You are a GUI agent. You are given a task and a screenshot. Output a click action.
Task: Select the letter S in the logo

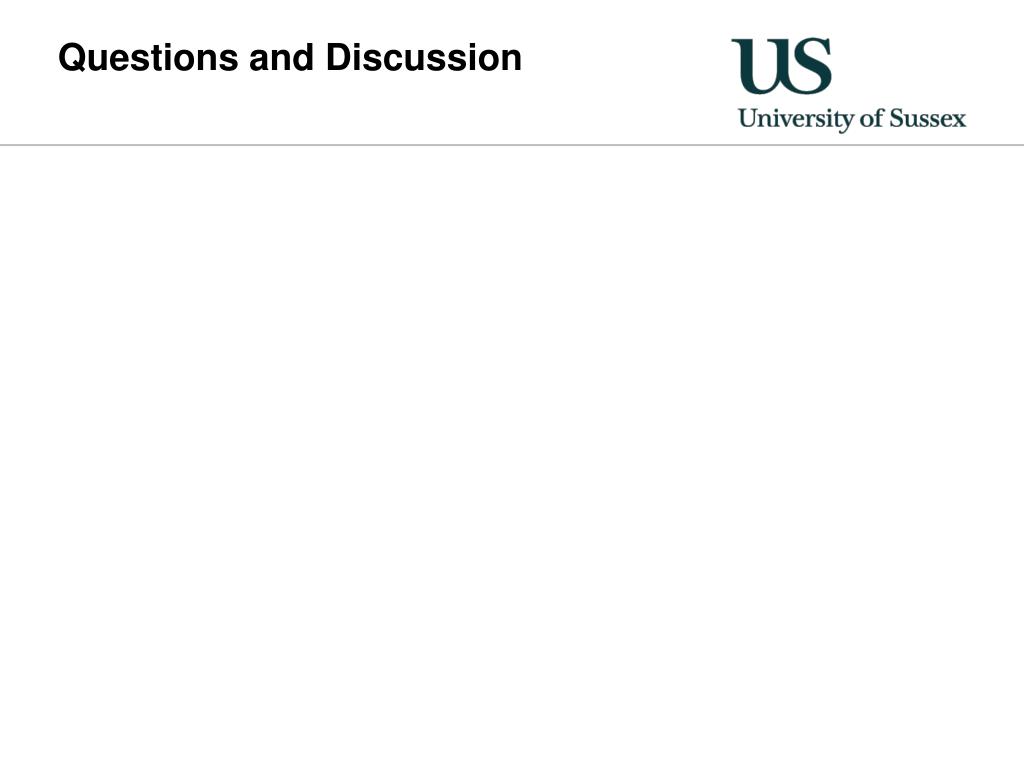[807, 66]
